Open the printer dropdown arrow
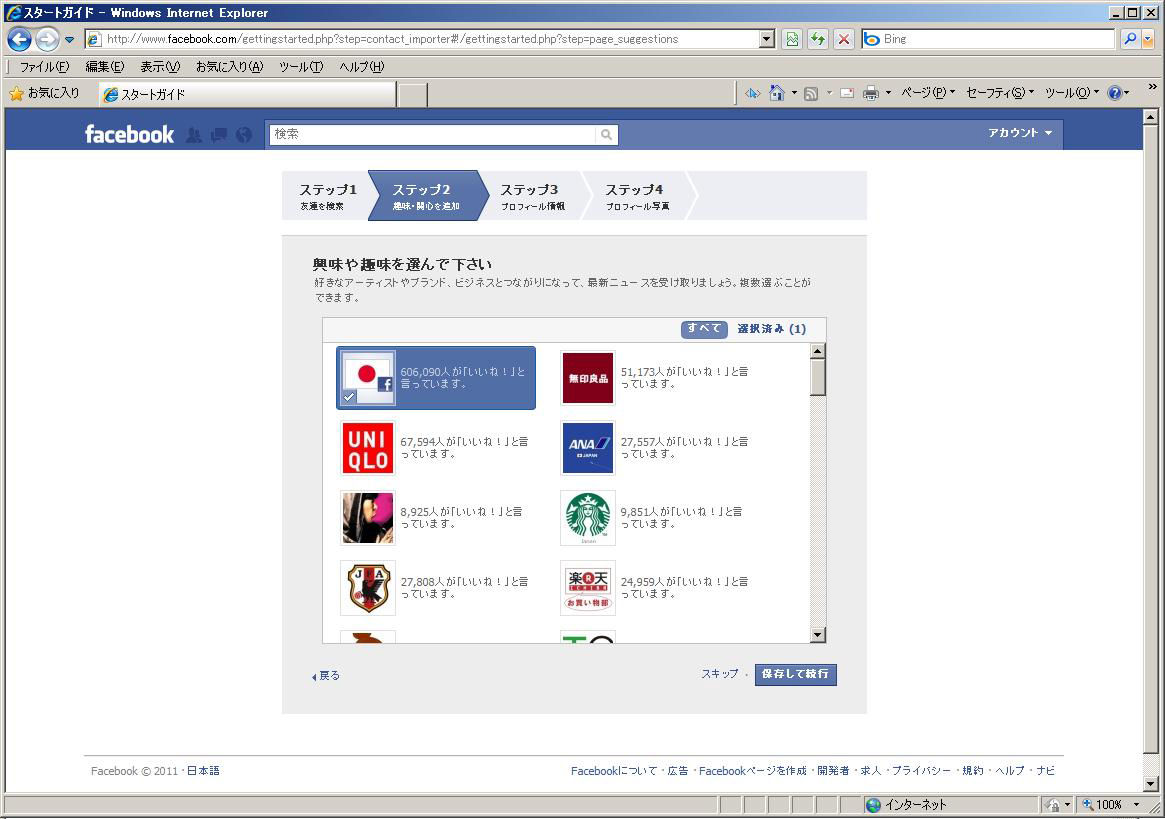Screen dimensions: 1165x819 pyautogui.click(x=888, y=93)
